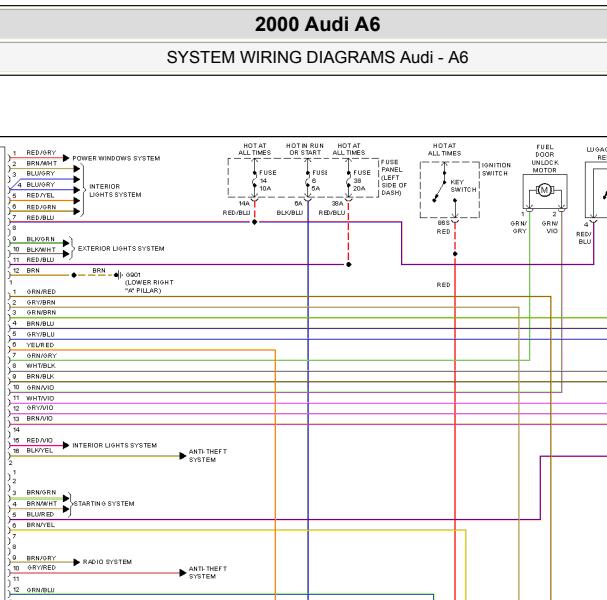This screenshot has width=607, height=600.
Task: Click the 'HOT IN RUN OR START' label
Action: (305, 149)
